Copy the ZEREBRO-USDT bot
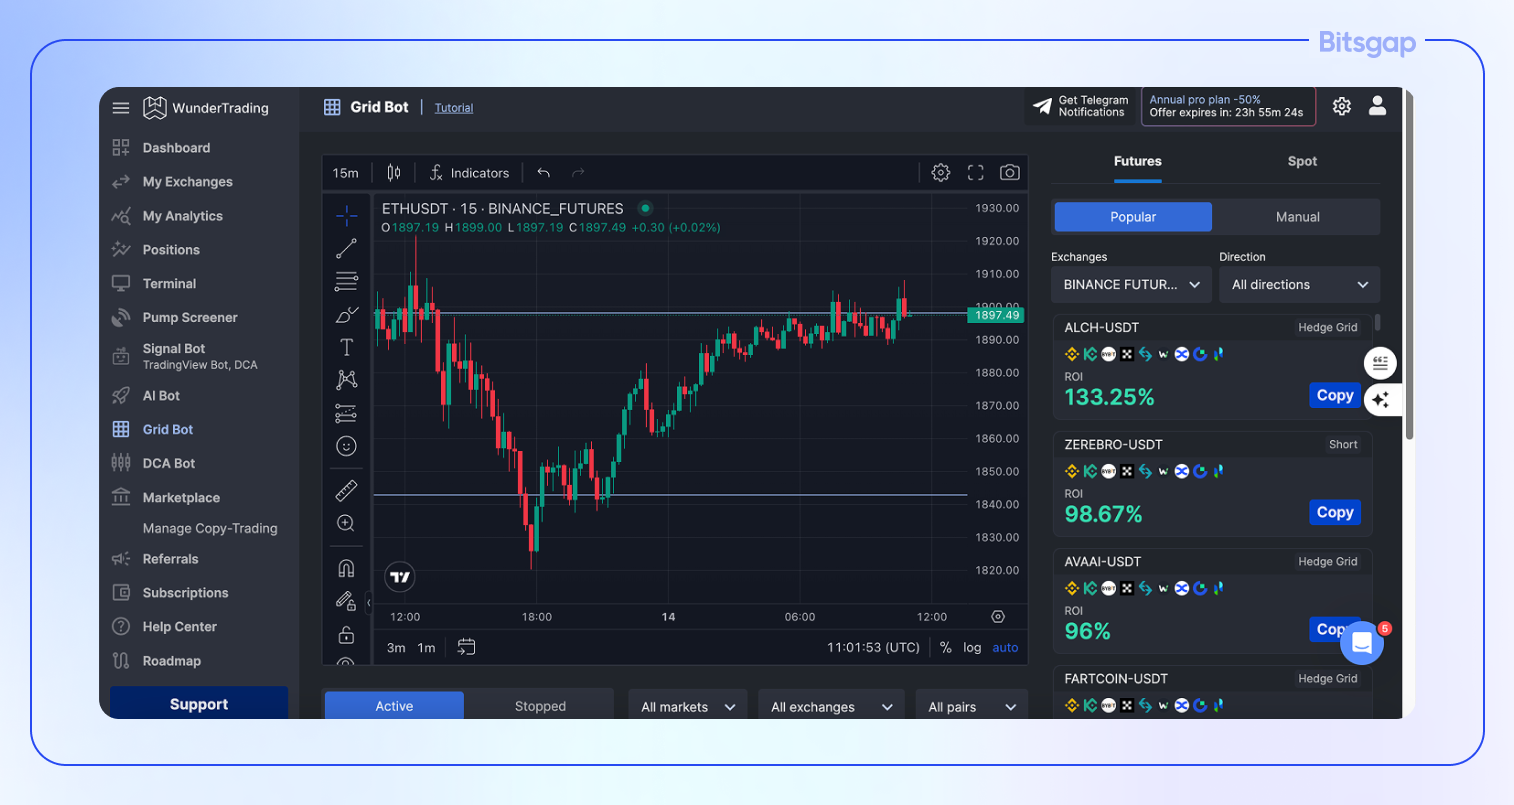The image size is (1514, 805). 1334,512
